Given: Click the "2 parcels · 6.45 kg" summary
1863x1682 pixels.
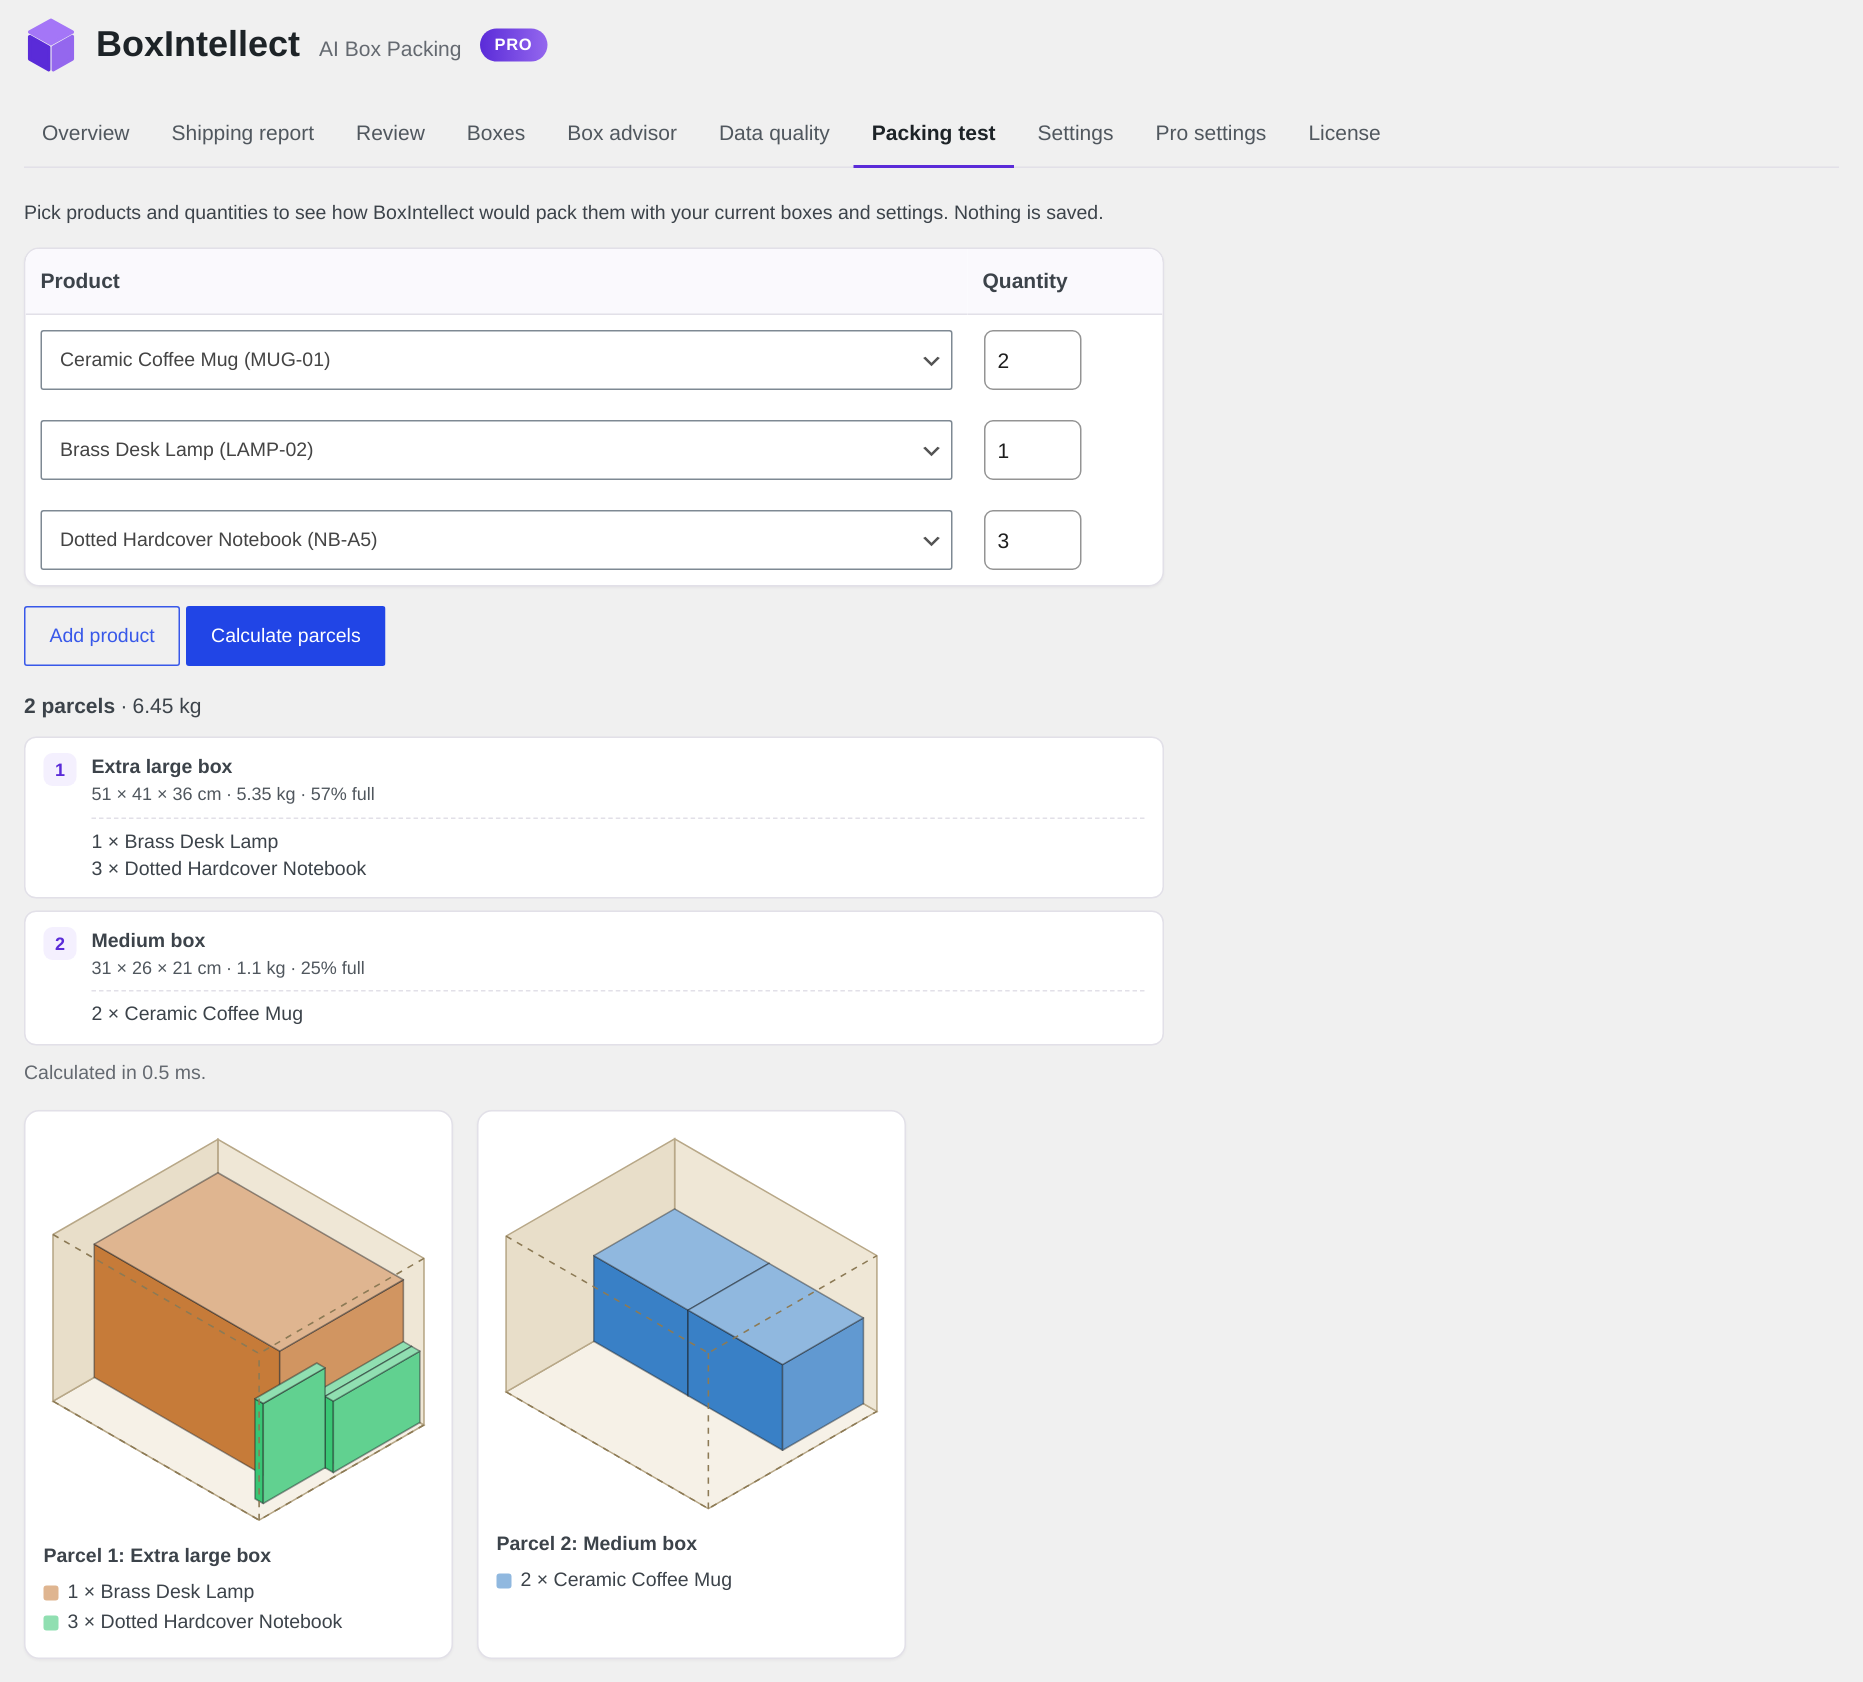Looking at the screenshot, I should click(x=113, y=706).
